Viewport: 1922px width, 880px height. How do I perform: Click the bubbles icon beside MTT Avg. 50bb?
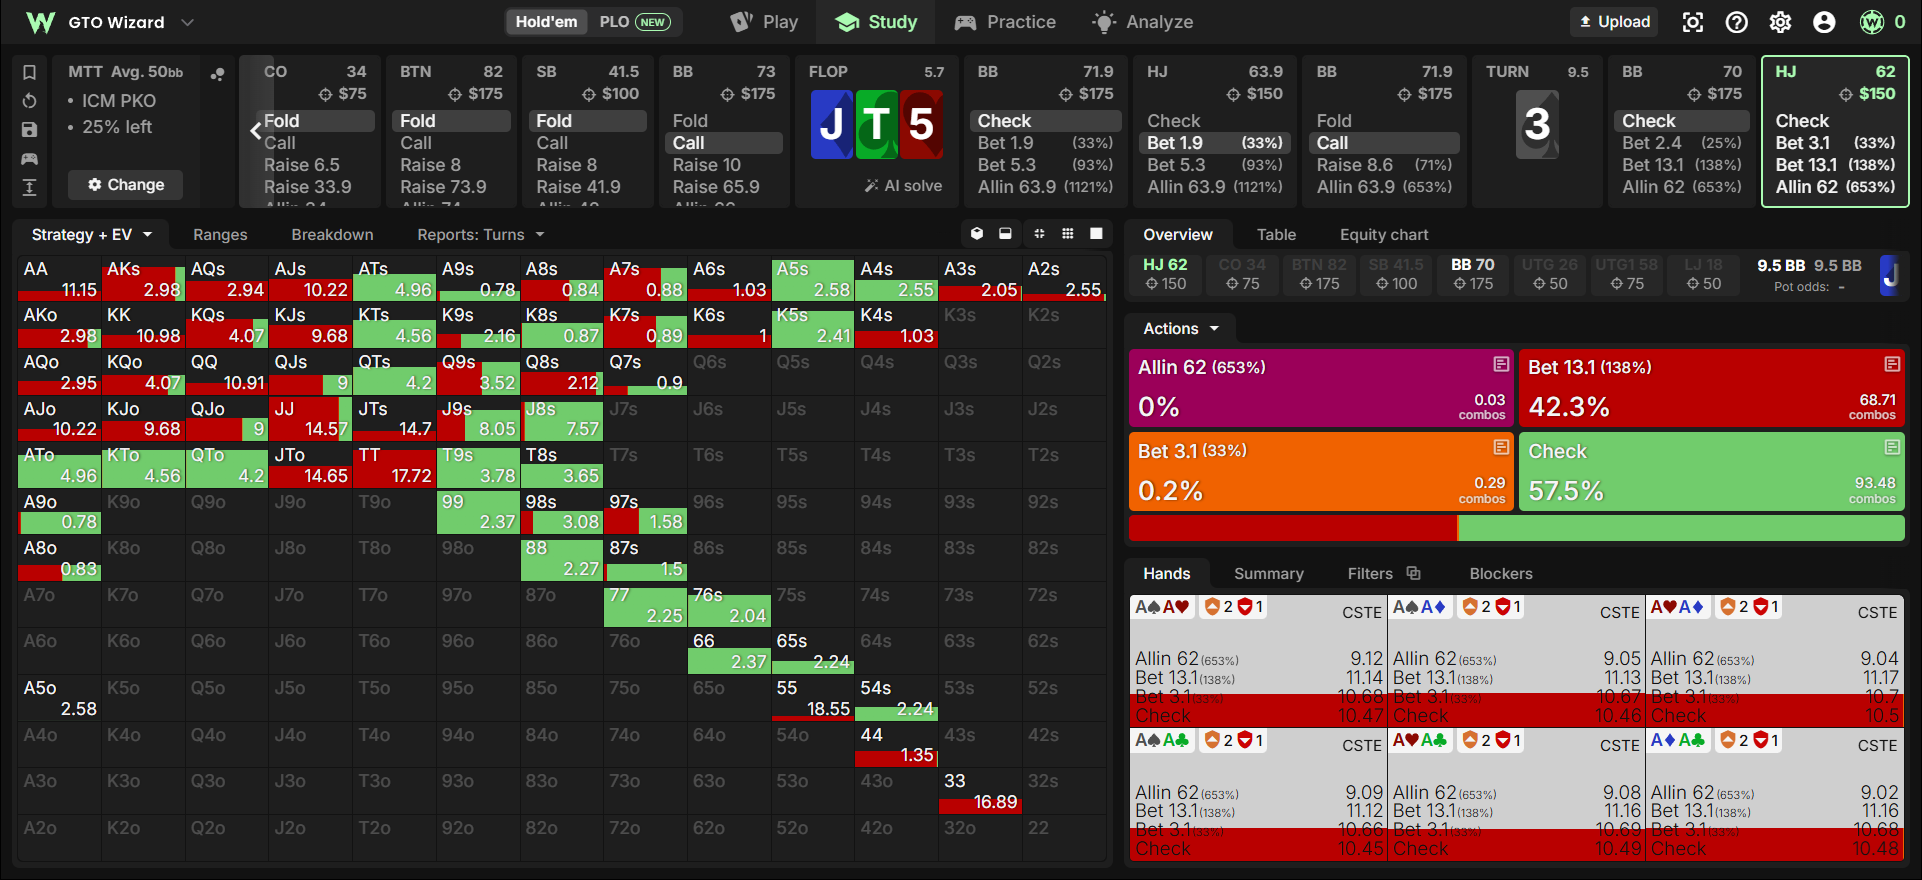[x=217, y=73]
